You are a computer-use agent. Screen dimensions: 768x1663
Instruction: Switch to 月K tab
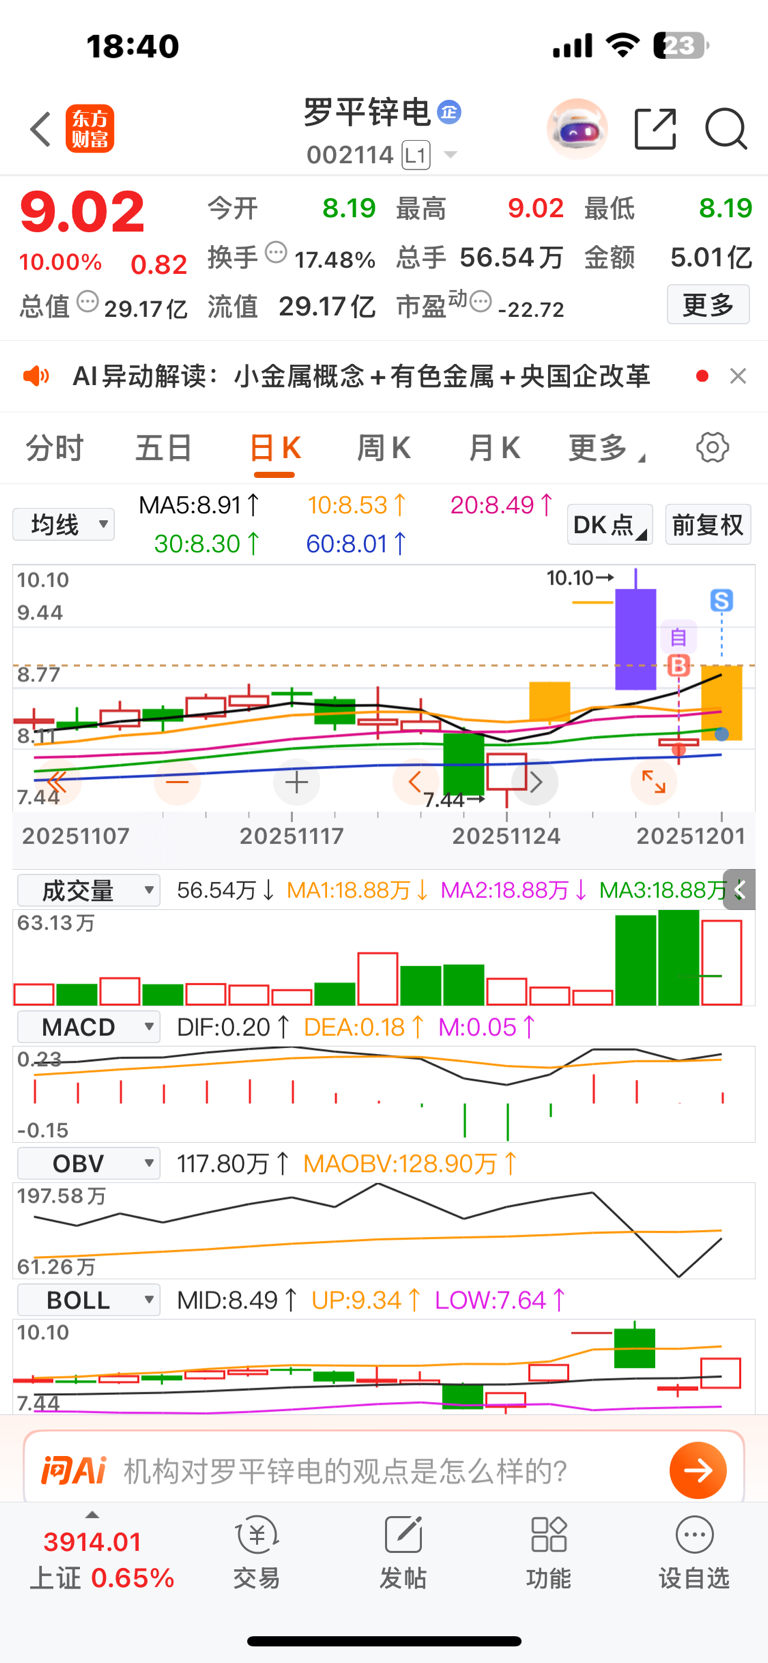click(x=494, y=448)
